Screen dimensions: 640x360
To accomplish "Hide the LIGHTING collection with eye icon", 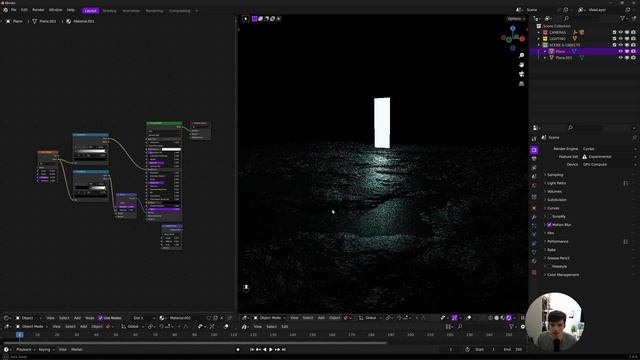I will (x=621, y=39).
